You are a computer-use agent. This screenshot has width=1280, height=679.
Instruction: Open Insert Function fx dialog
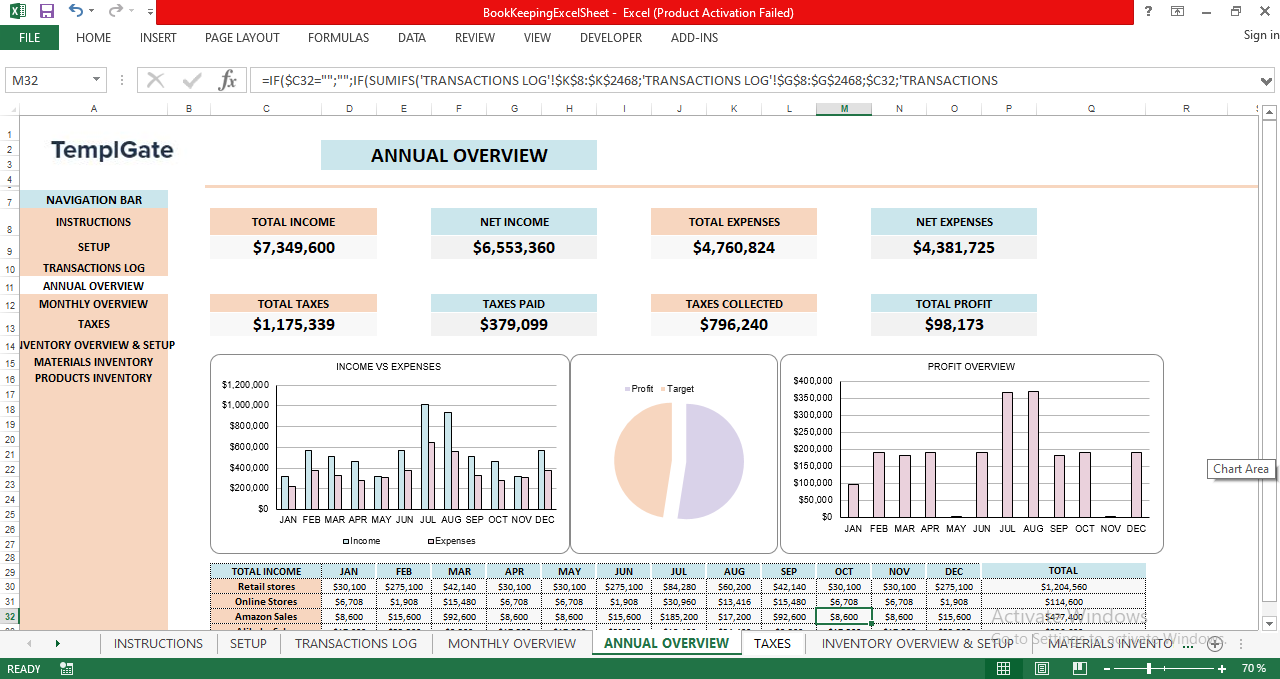(x=228, y=80)
